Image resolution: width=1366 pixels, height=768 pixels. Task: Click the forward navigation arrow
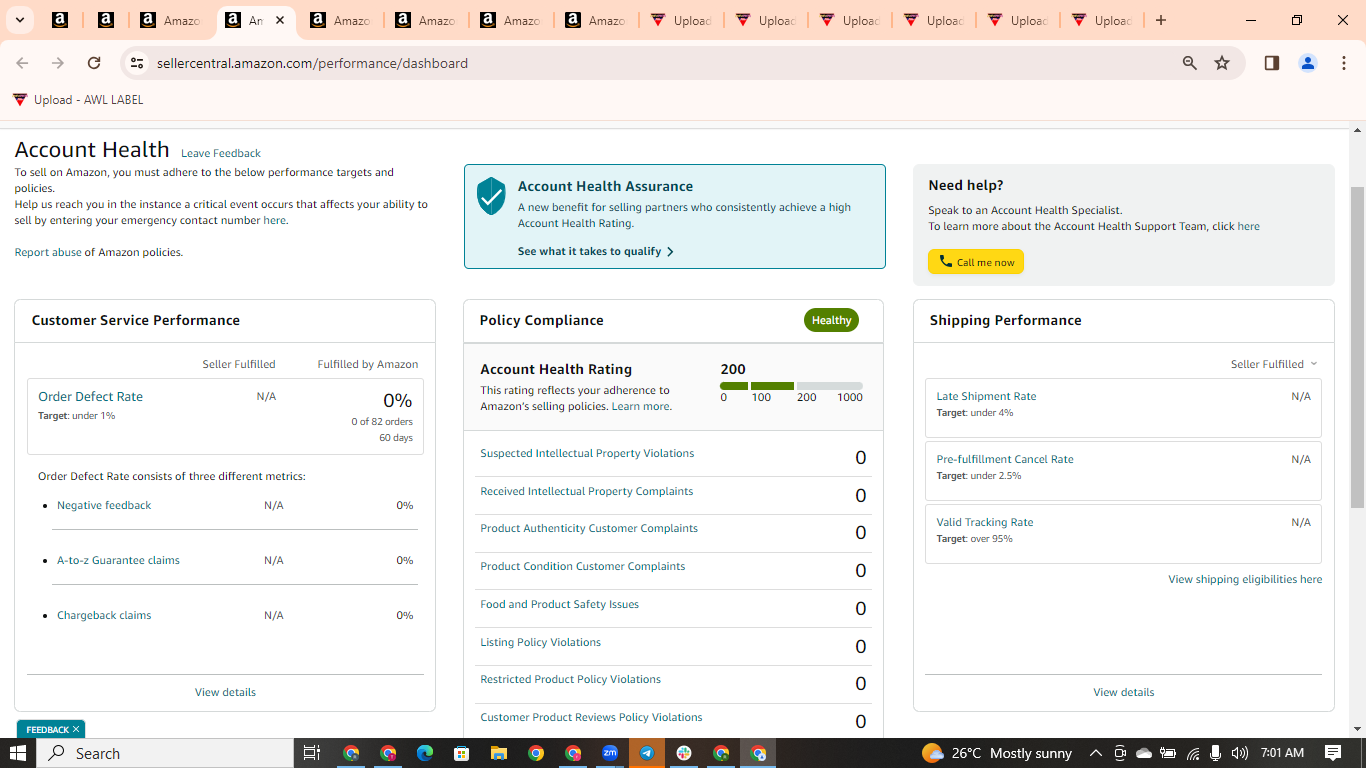tap(58, 63)
